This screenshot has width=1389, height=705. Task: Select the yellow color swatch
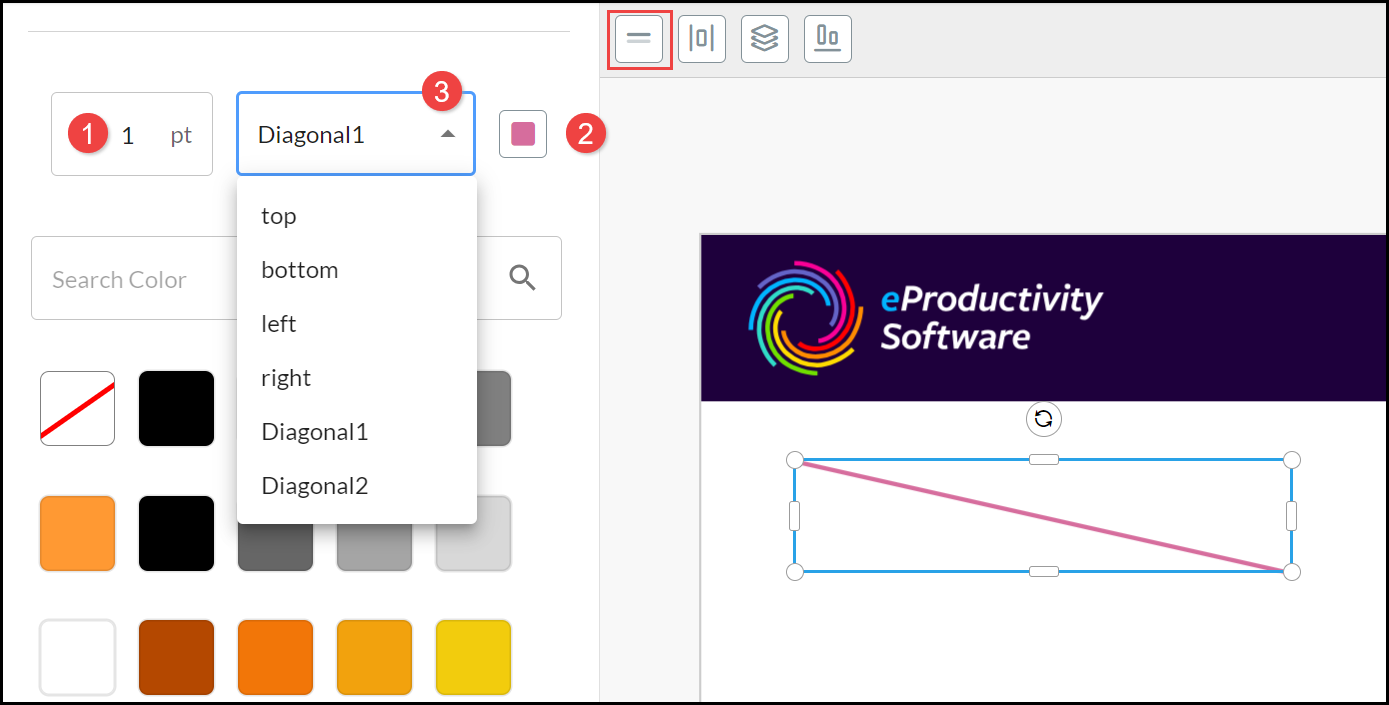[x=473, y=657]
